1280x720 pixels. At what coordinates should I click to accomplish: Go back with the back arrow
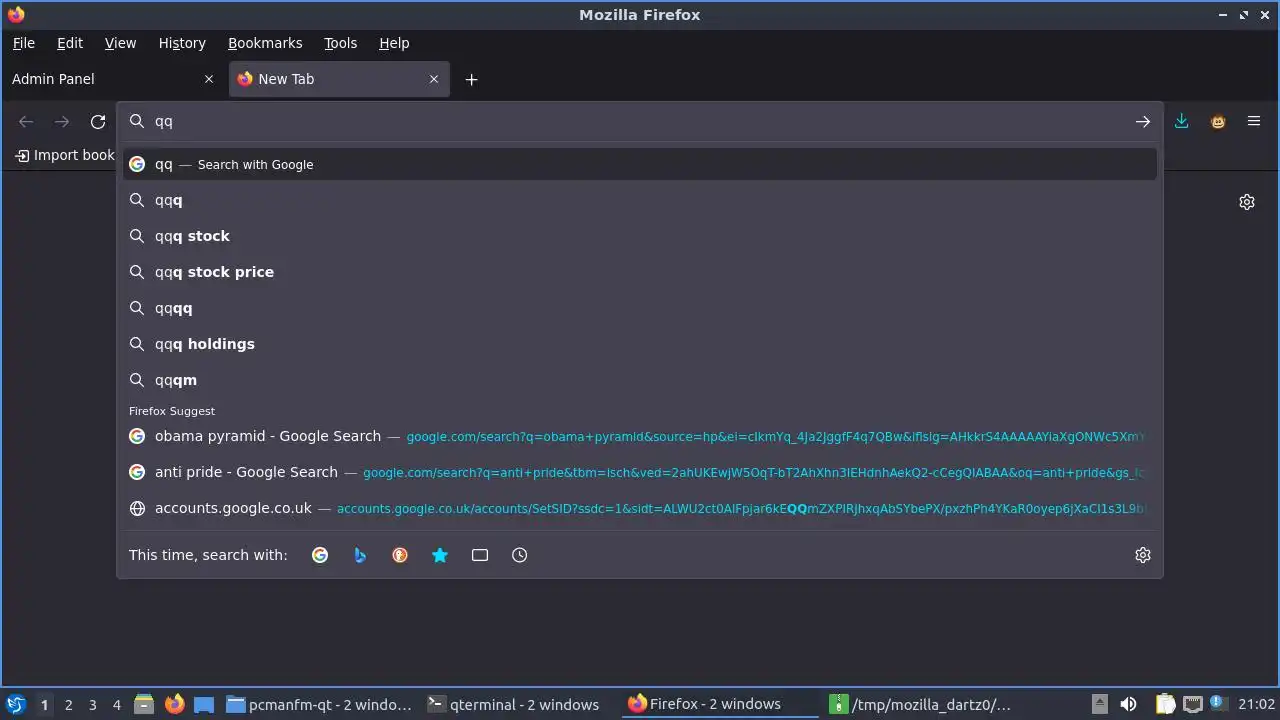click(26, 122)
